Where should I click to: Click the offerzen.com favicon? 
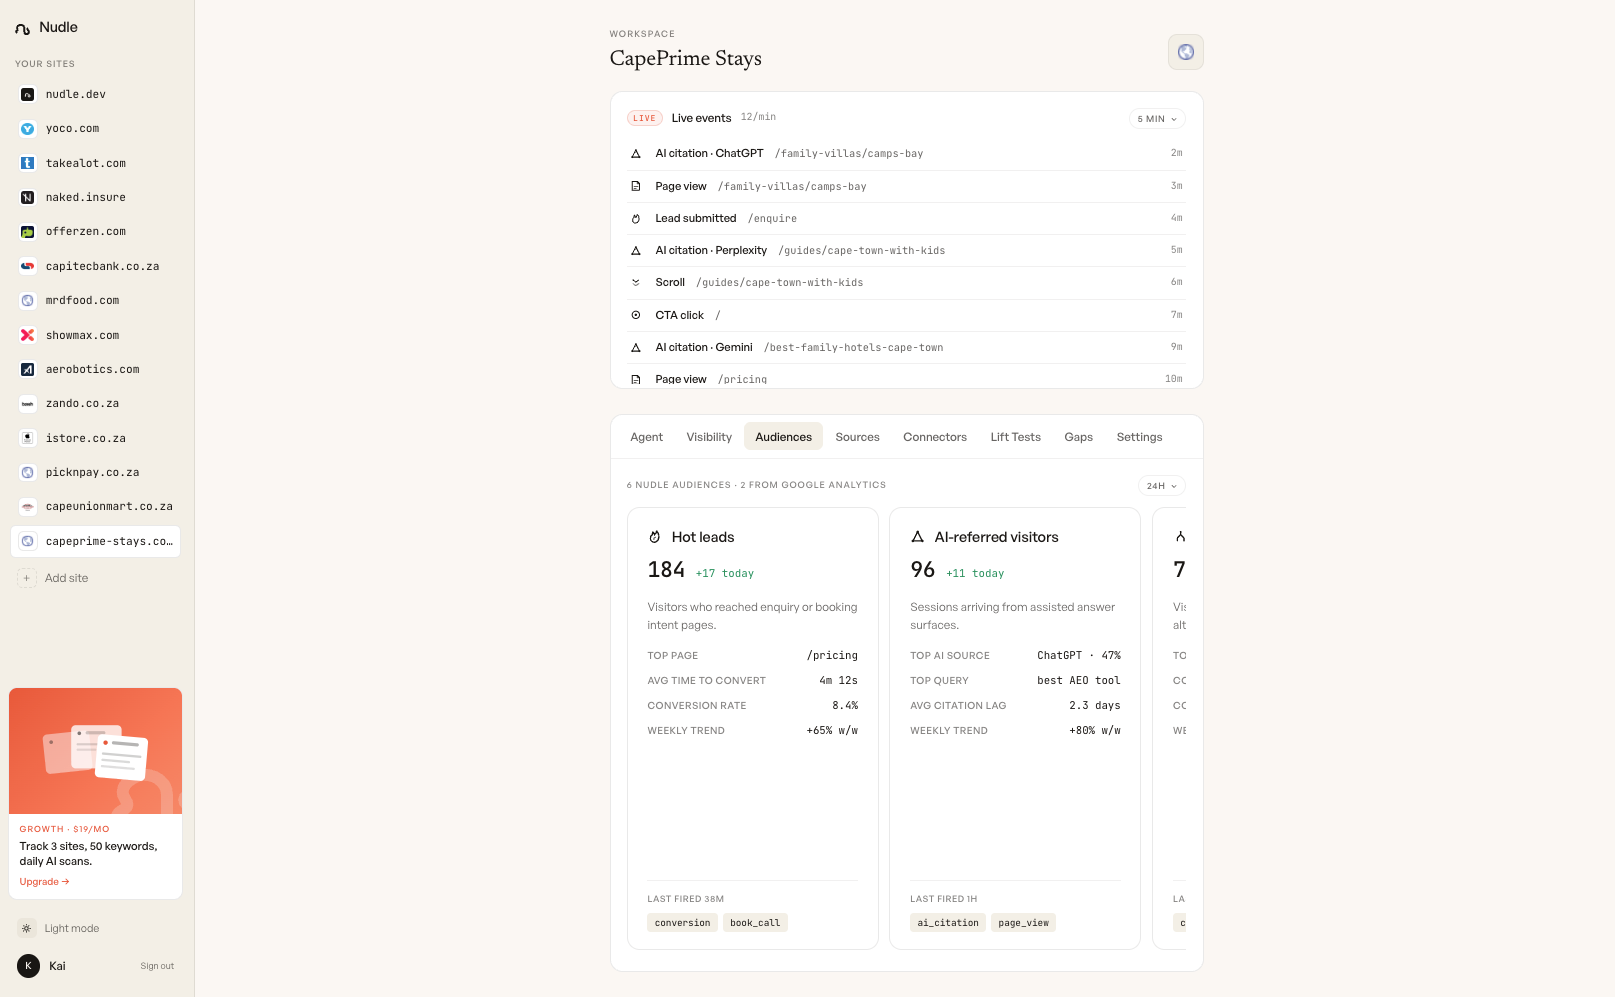click(28, 232)
